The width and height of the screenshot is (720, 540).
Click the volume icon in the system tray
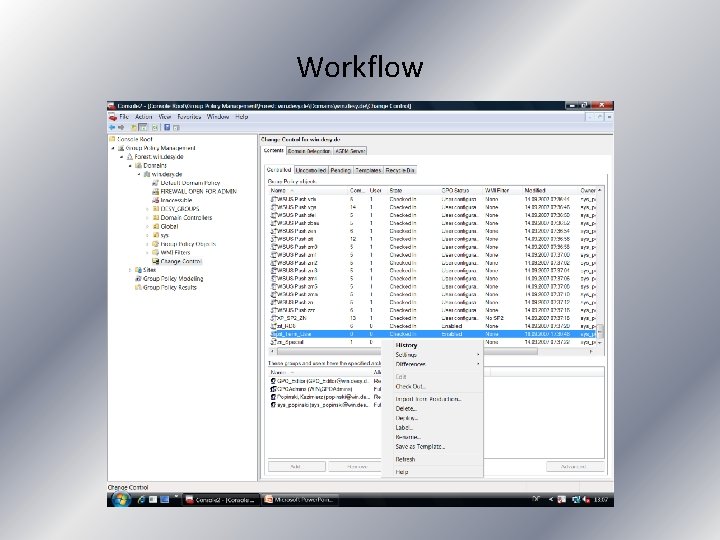pos(586,500)
